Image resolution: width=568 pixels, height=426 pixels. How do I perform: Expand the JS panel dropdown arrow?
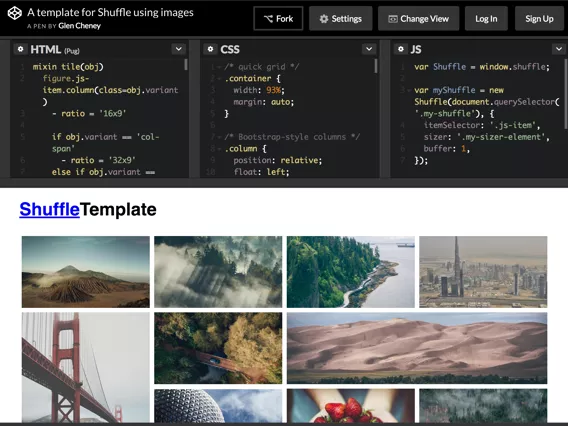pos(559,49)
